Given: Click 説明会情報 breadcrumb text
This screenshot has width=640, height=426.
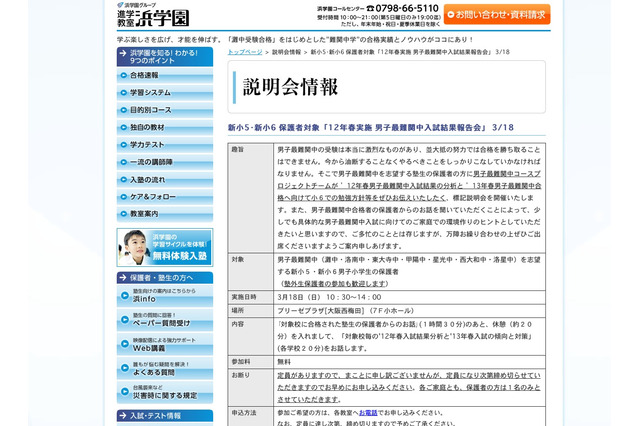Looking at the screenshot, I should pyautogui.click(x=287, y=52).
